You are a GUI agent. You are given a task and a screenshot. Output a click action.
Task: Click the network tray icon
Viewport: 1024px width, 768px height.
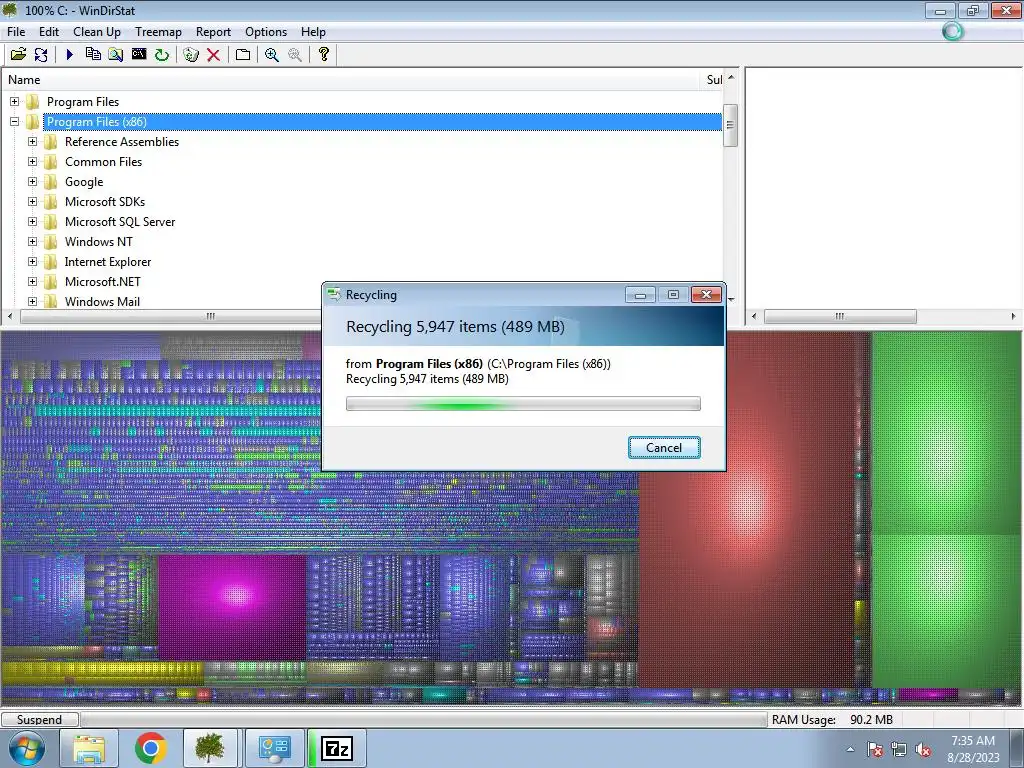click(899, 749)
